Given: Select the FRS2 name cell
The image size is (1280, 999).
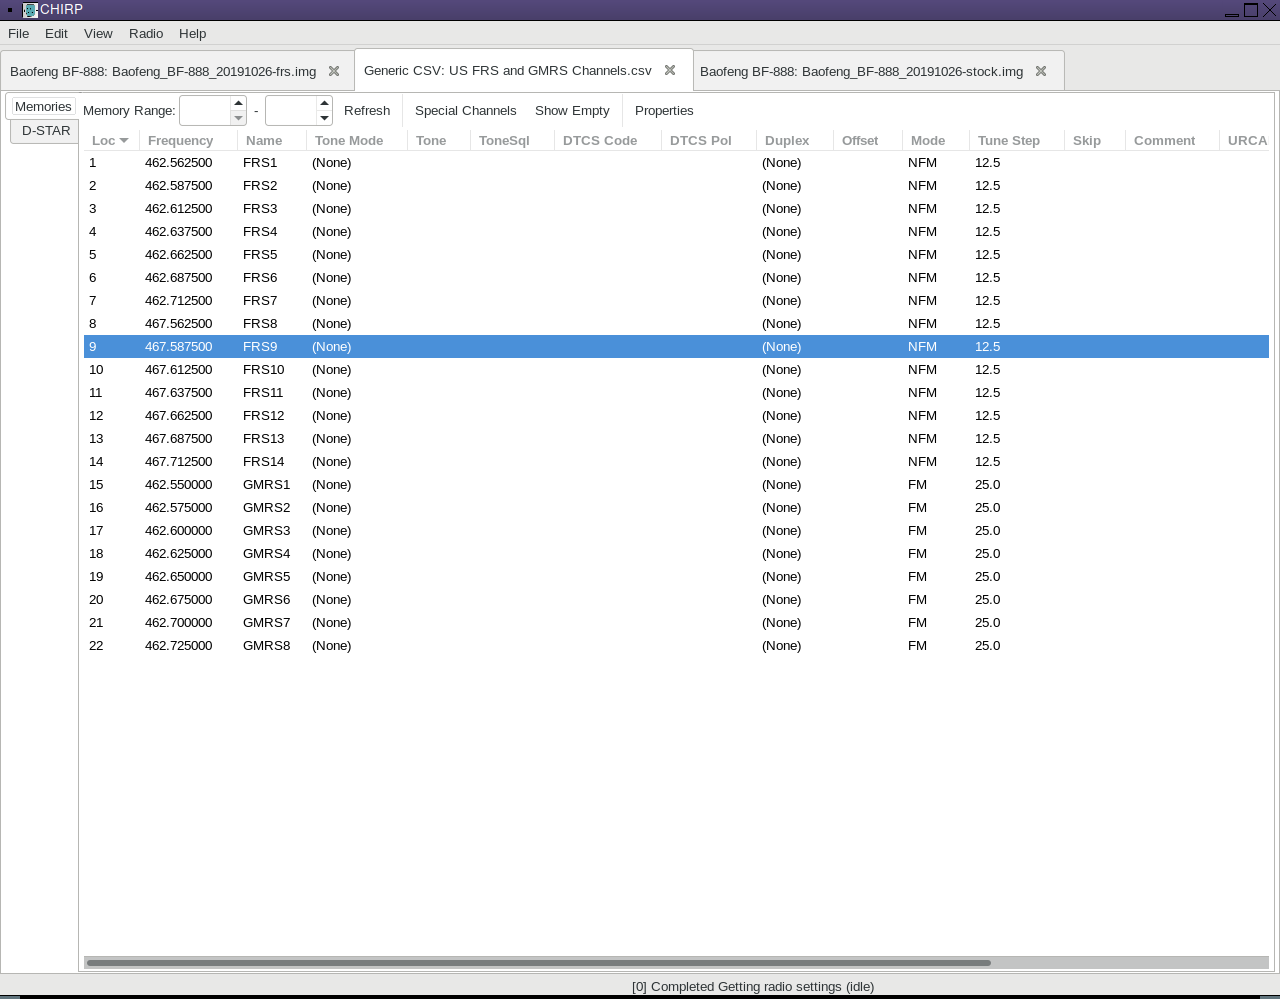Looking at the screenshot, I should (x=260, y=185).
